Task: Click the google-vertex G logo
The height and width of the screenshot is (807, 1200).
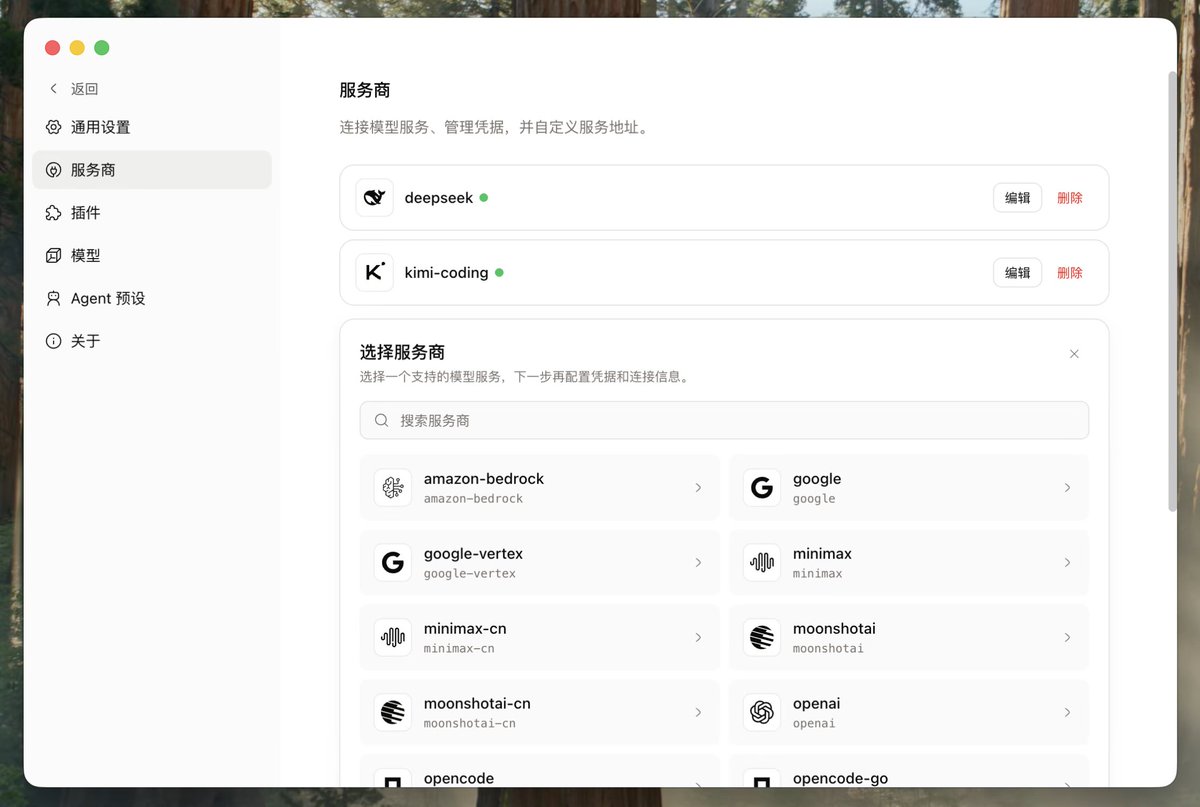Action: pos(393,563)
